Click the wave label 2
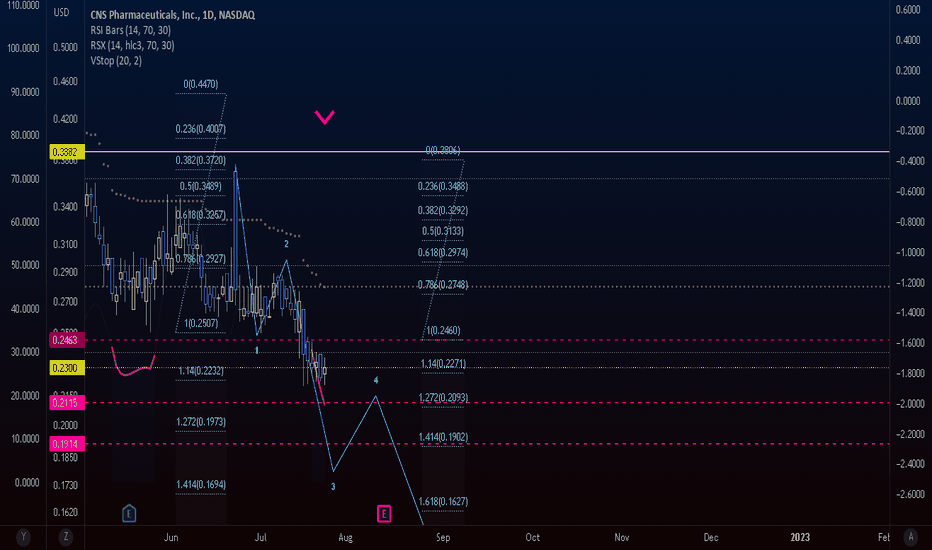The width and height of the screenshot is (932, 550). coord(286,244)
